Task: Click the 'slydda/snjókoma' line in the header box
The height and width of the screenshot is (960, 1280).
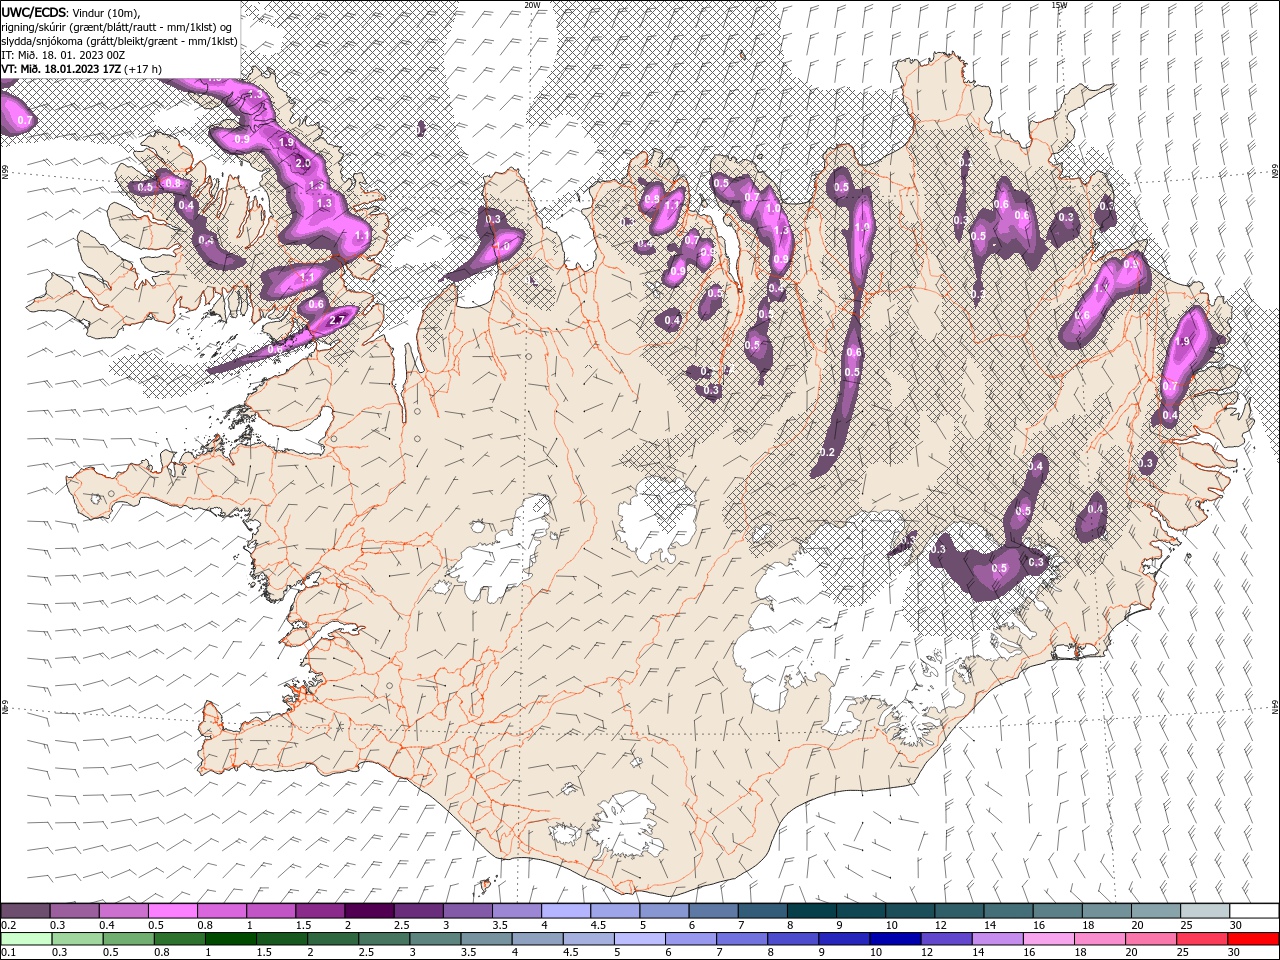Action: coord(119,41)
